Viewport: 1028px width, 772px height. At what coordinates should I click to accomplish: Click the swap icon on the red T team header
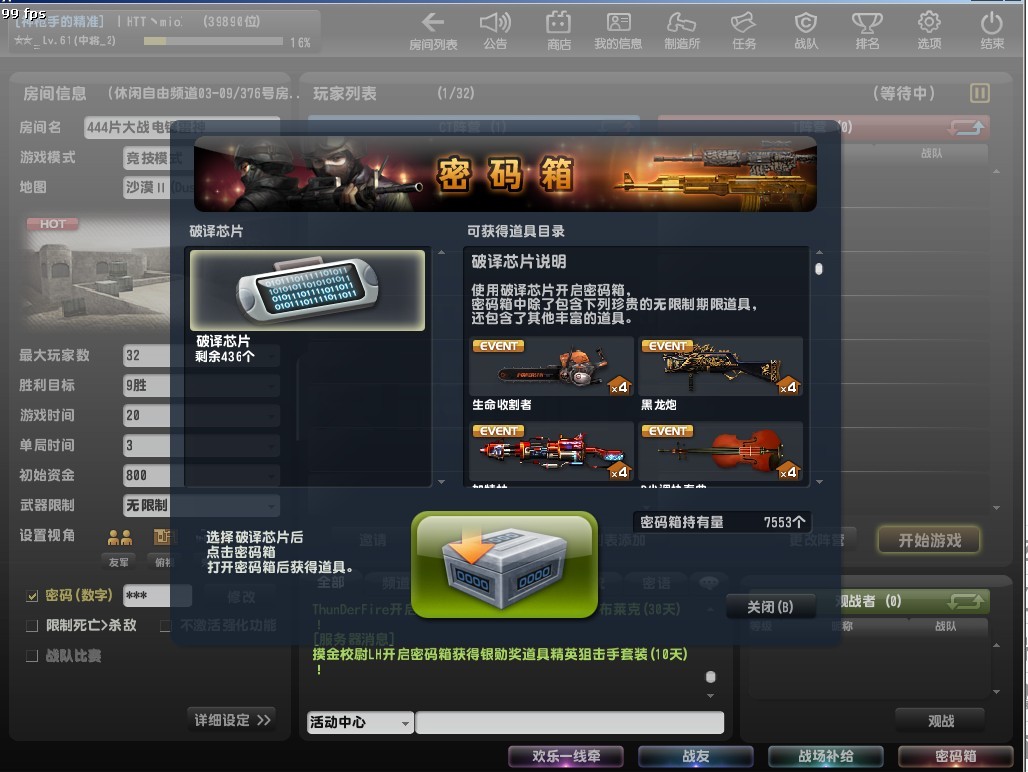pos(966,127)
